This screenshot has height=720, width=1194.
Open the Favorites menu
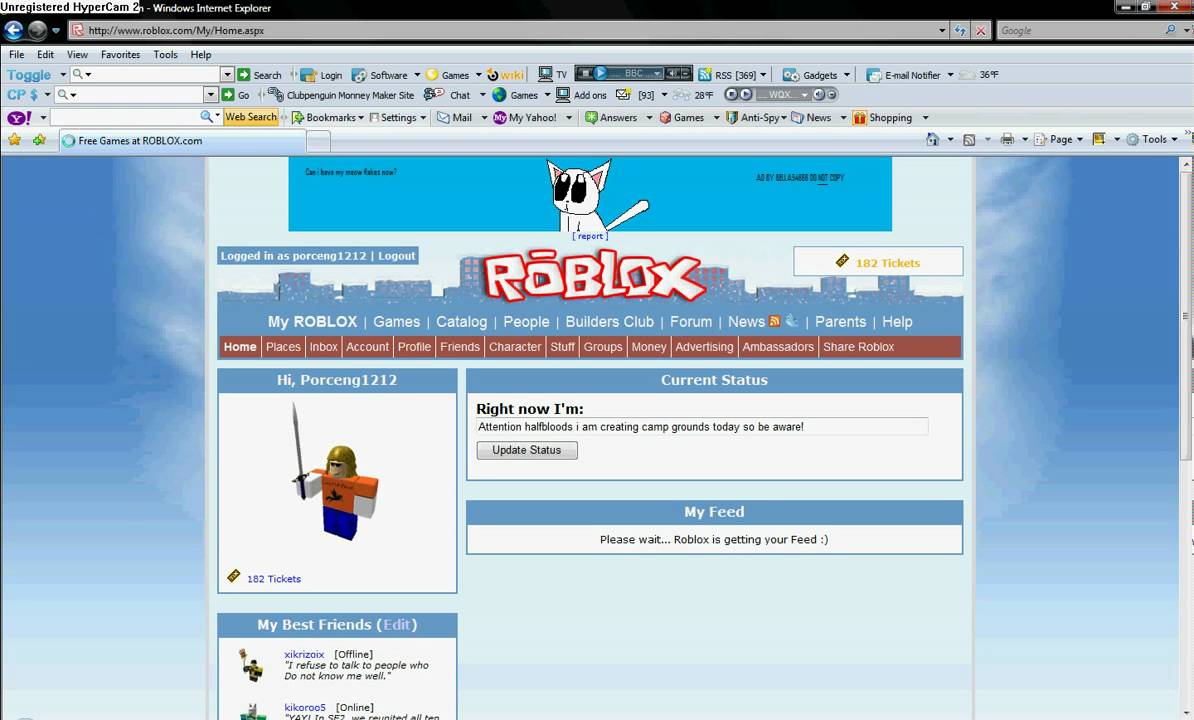coord(120,55)
